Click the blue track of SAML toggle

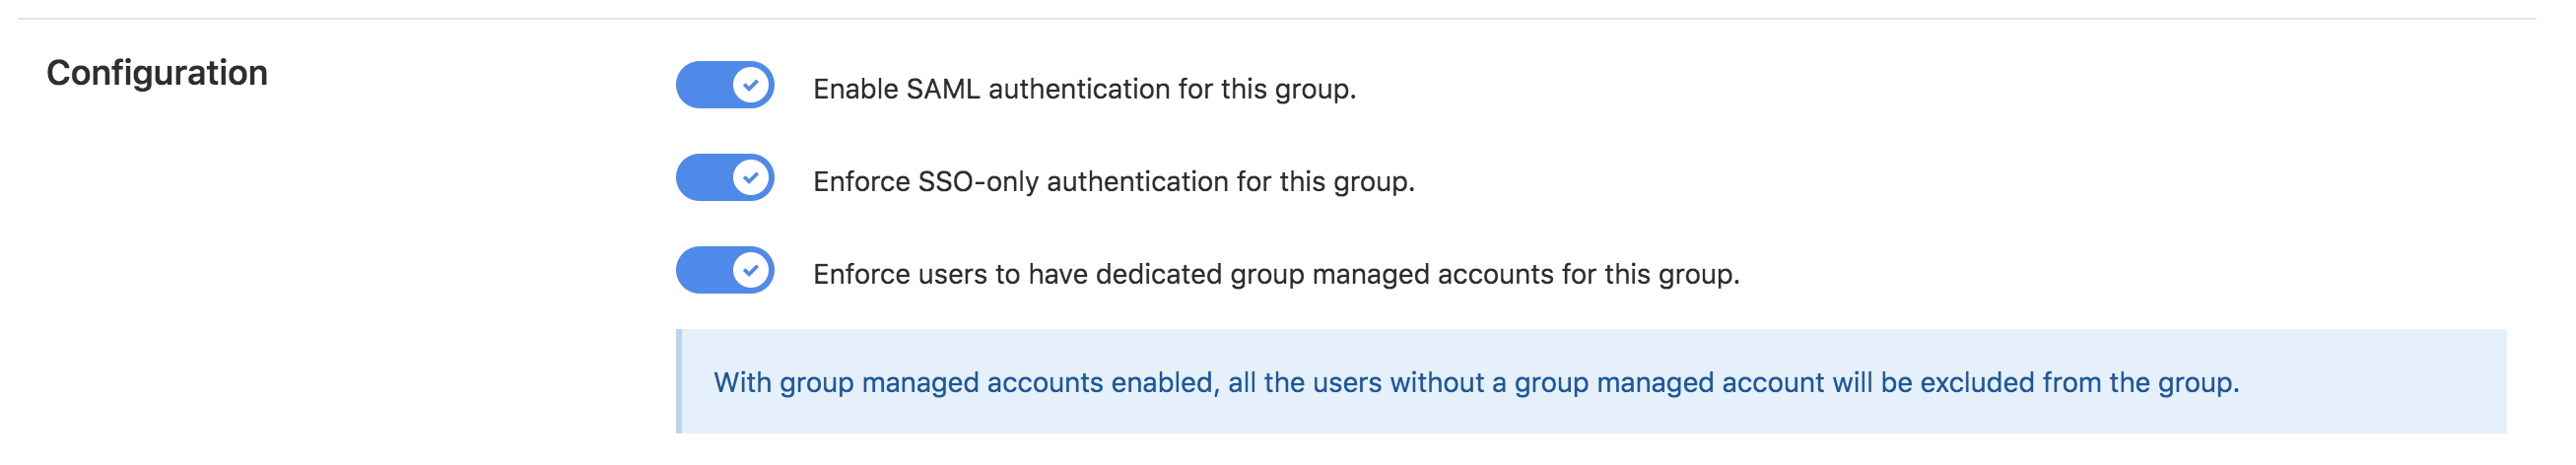pos(703,85)
